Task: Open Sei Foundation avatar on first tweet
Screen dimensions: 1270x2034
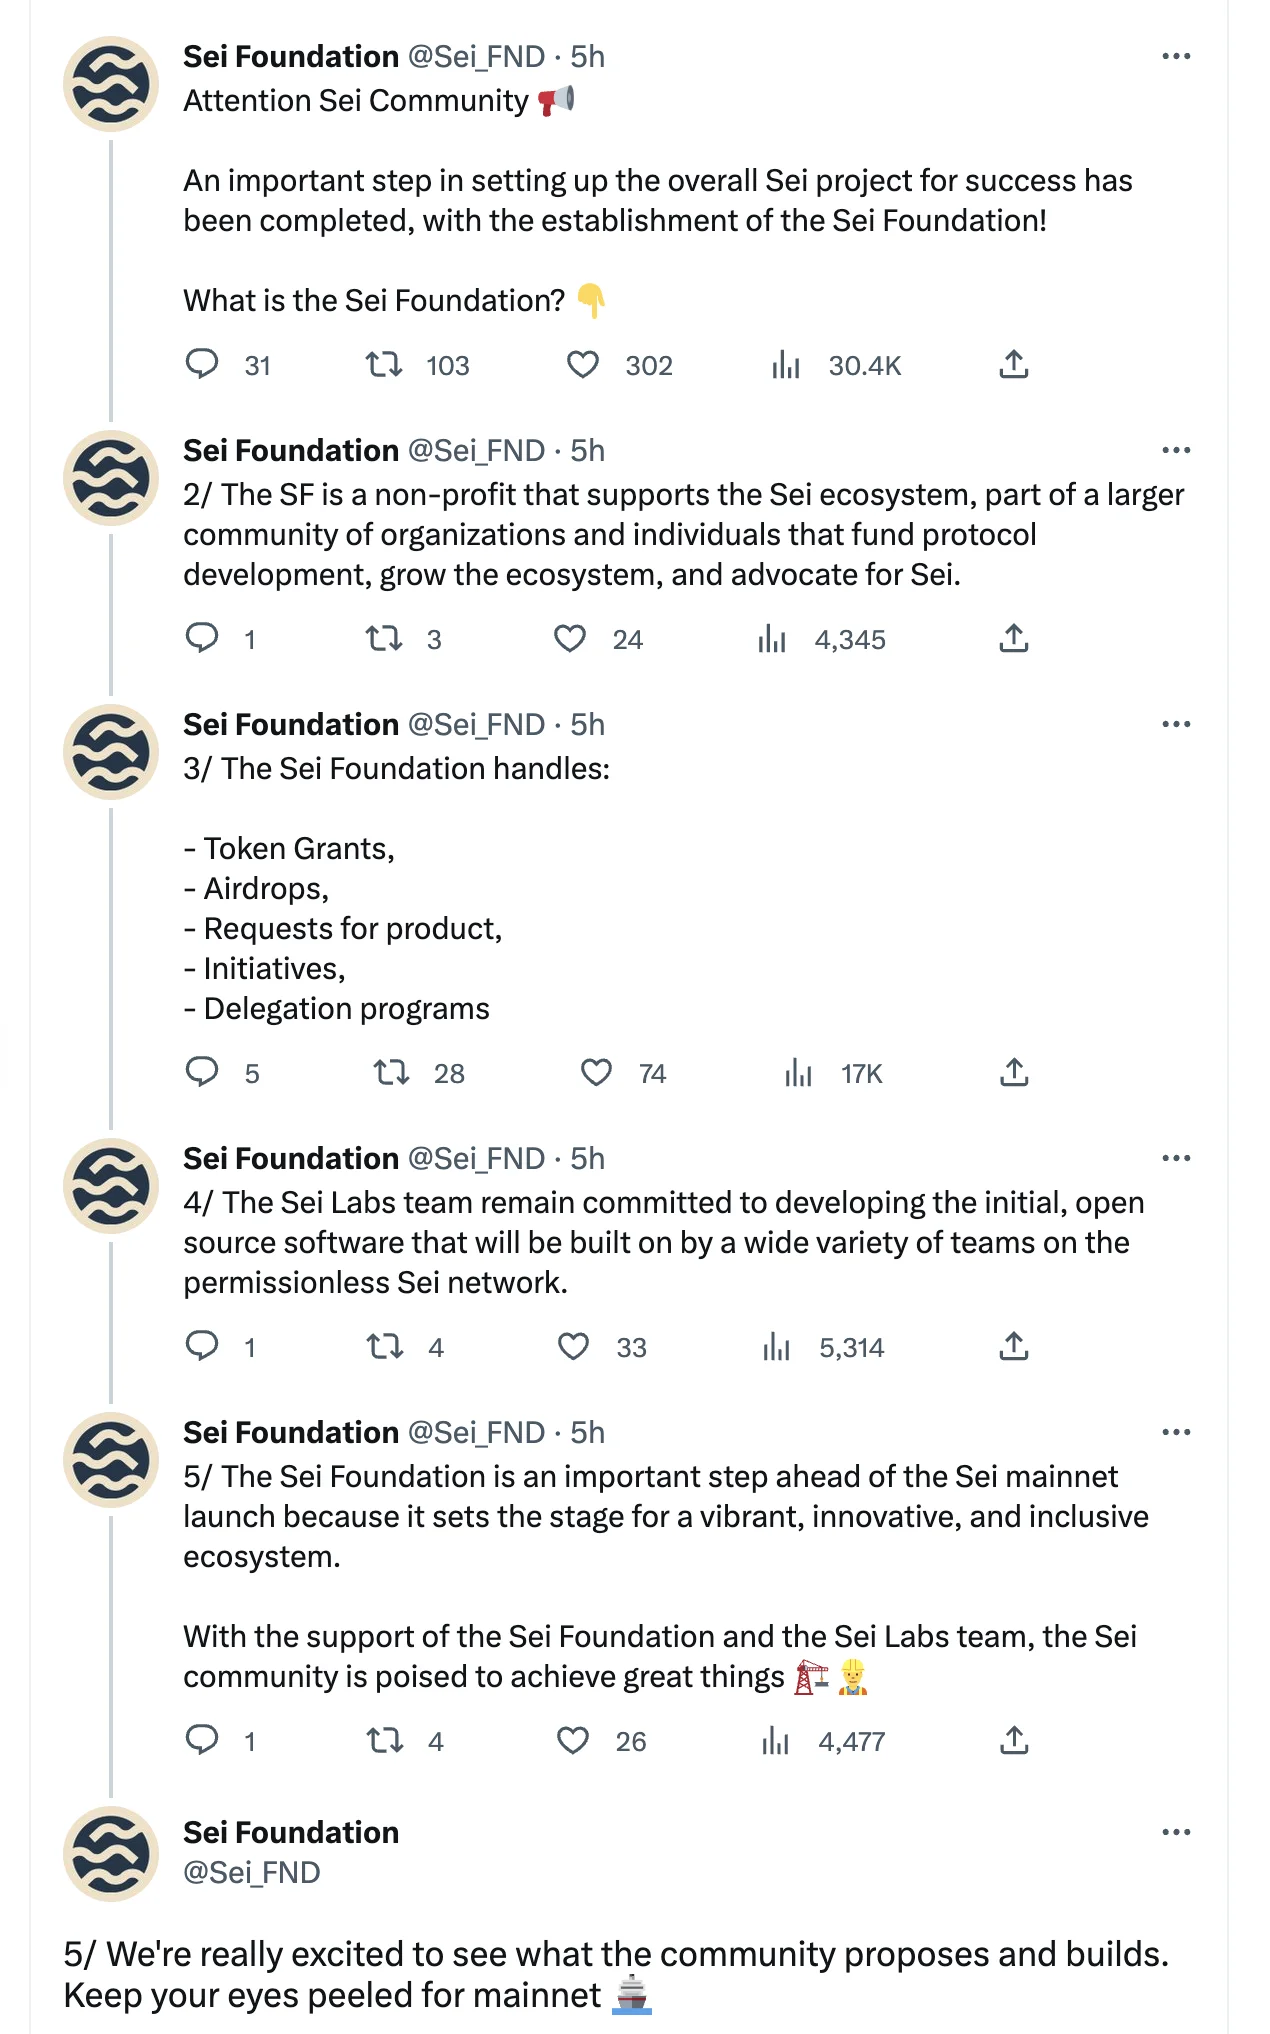Action: pos(111,84)
